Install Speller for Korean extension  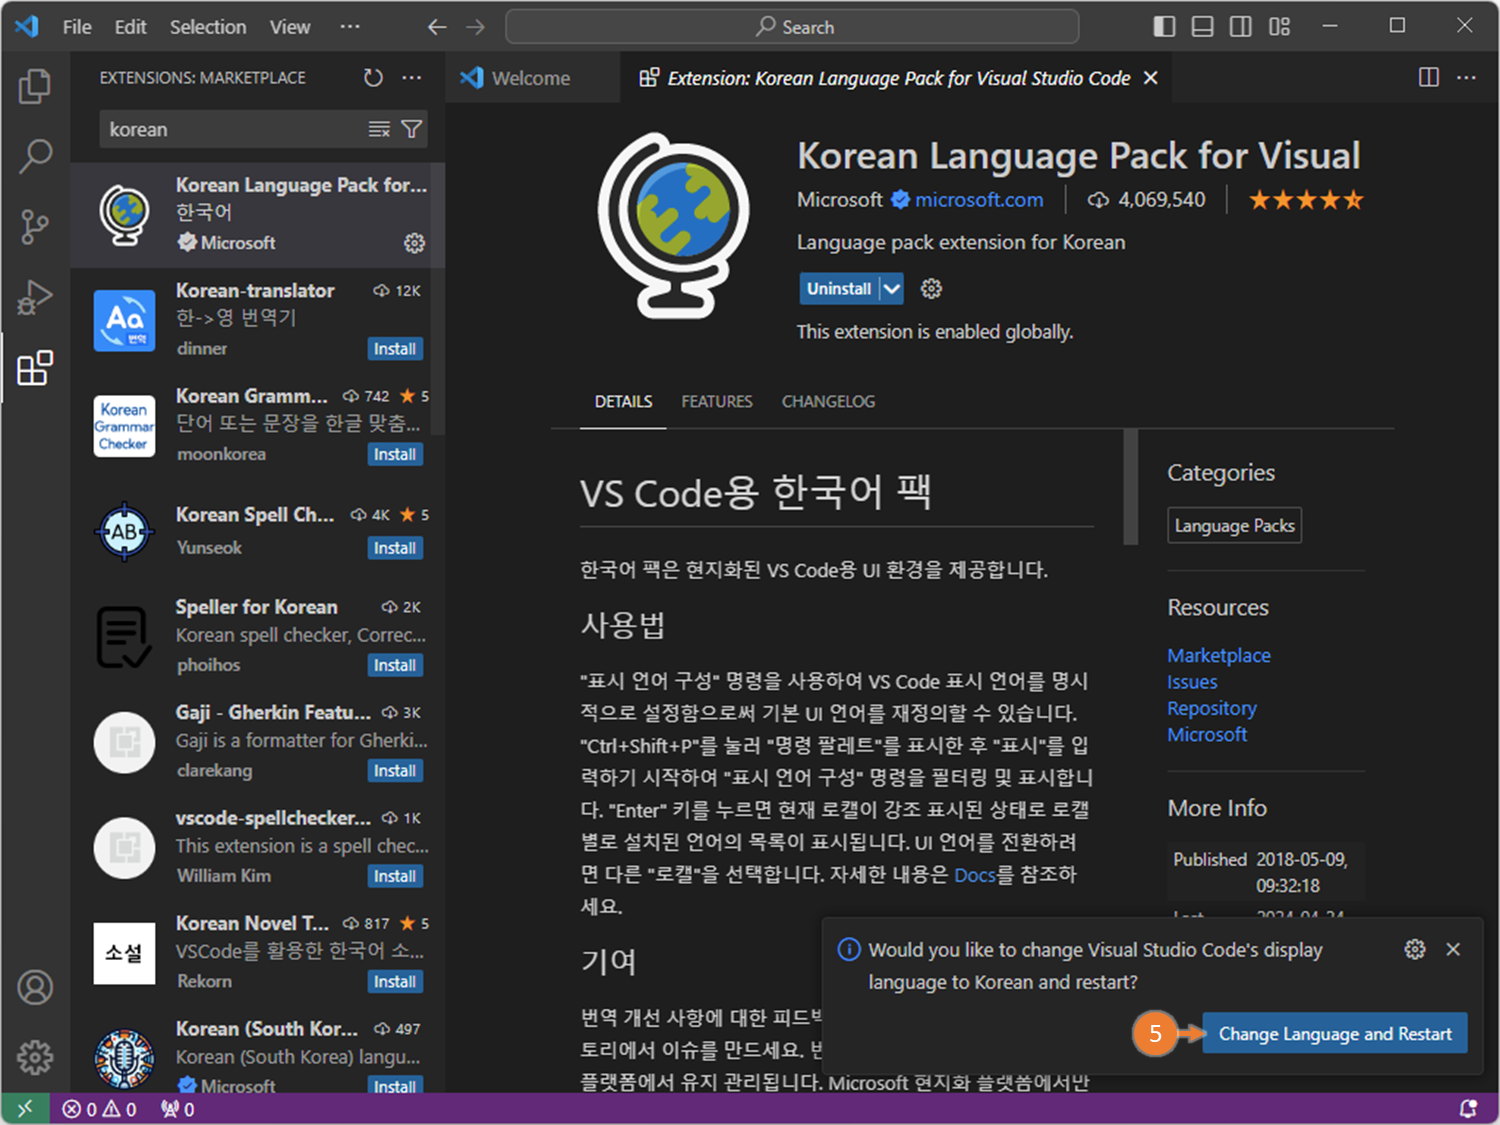[x=395, y=665]
